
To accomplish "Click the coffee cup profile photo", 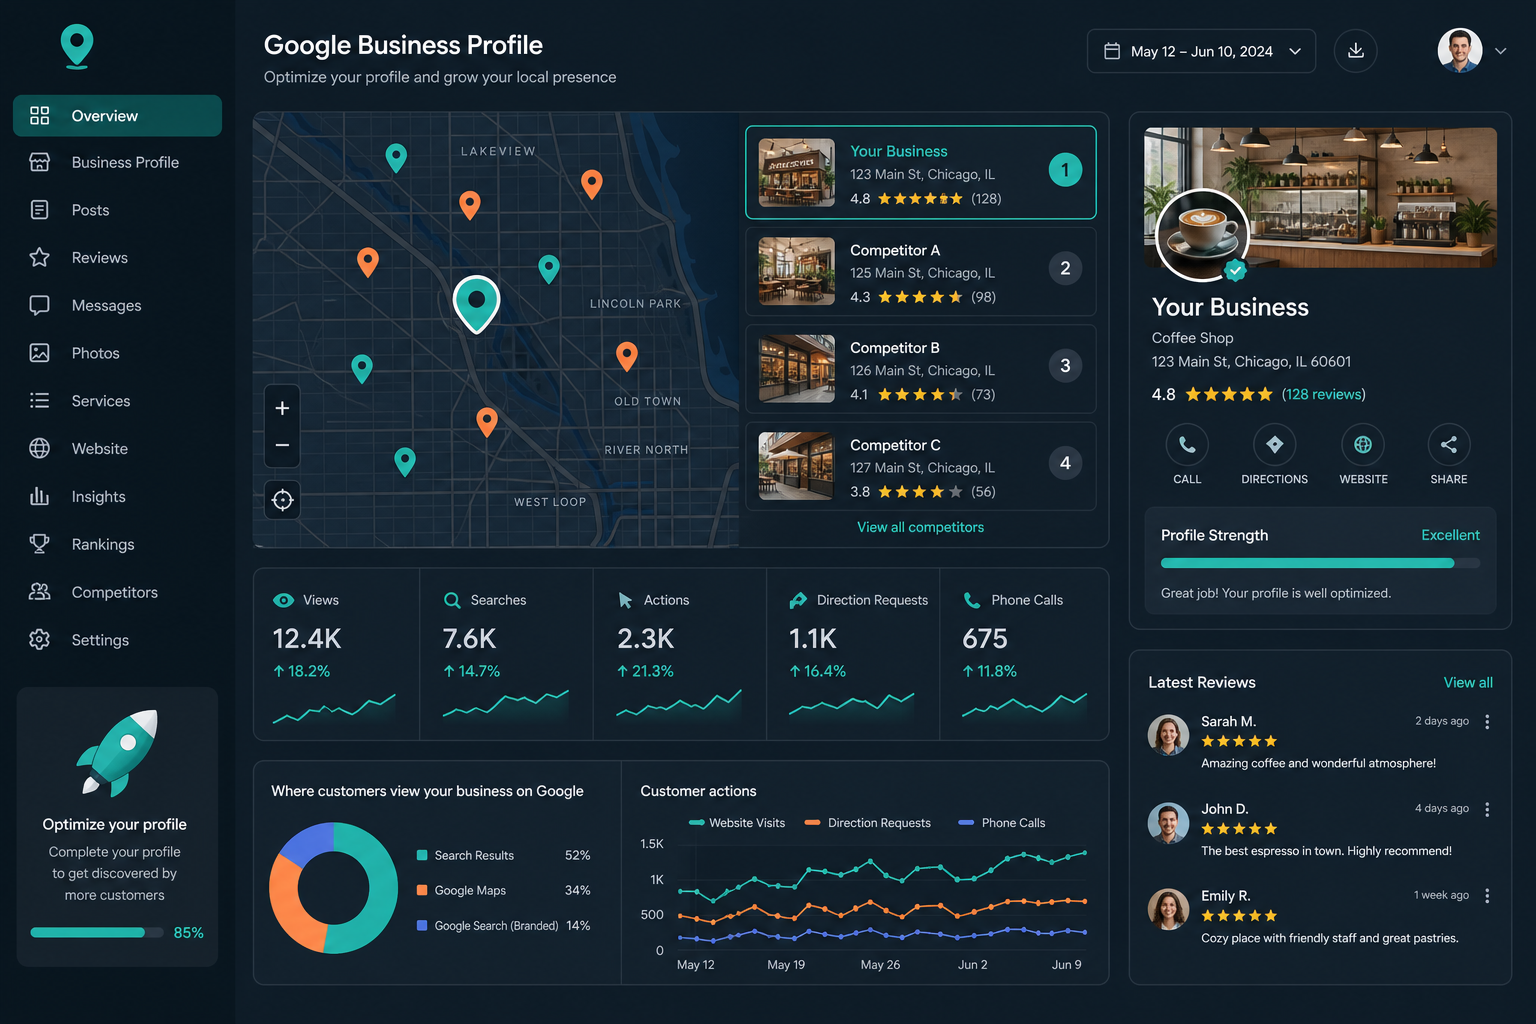I will click(1202, 235).
